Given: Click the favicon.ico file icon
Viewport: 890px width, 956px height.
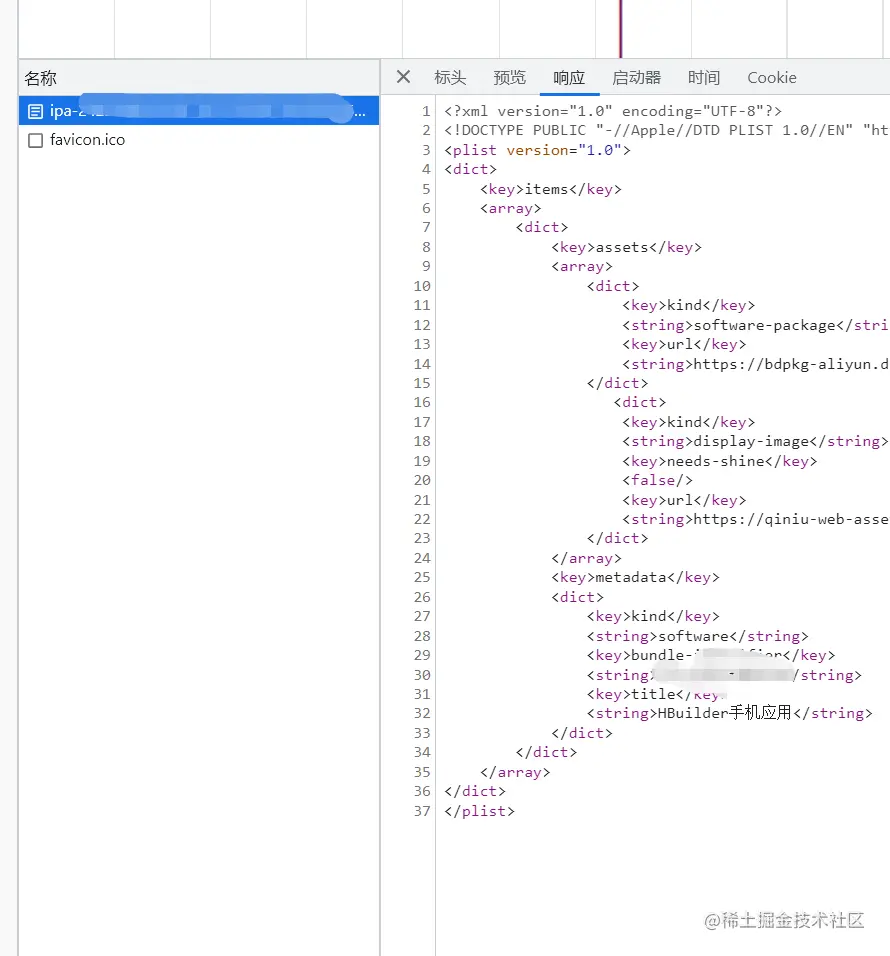Looking at the screenshot, I should [x=35, y=140].
